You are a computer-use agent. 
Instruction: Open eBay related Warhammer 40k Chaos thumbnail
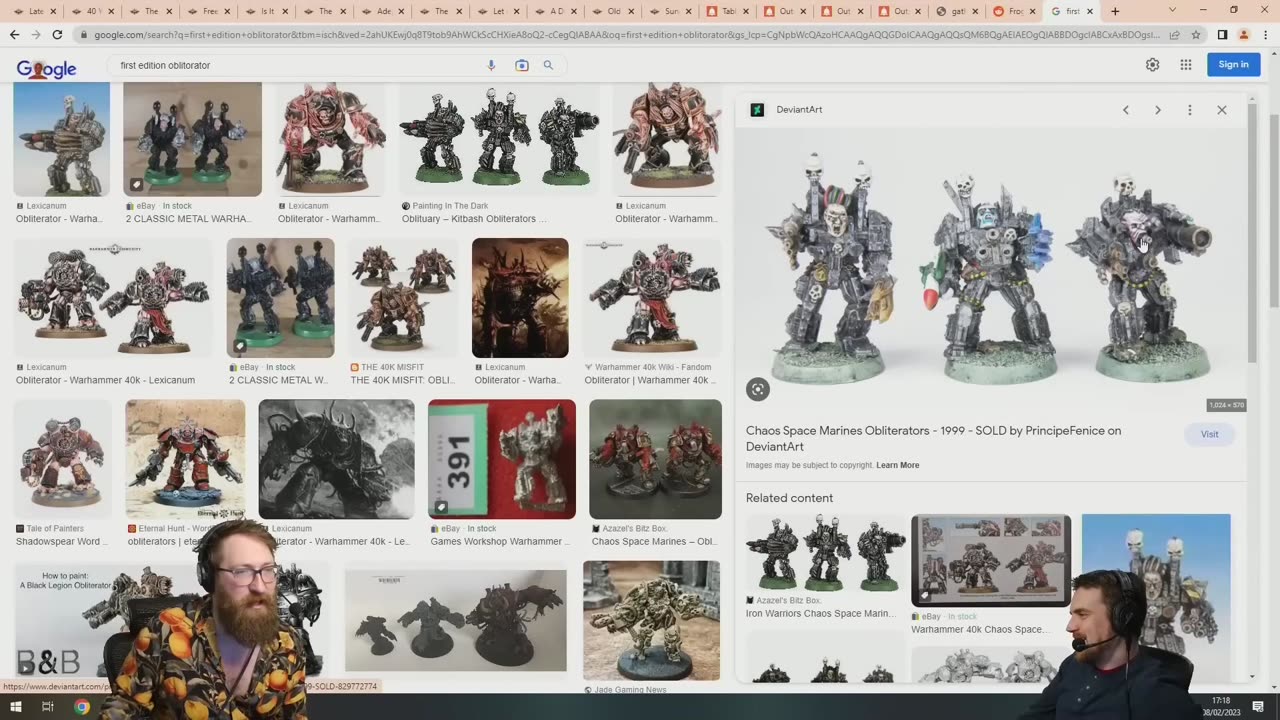pos(991,560)
